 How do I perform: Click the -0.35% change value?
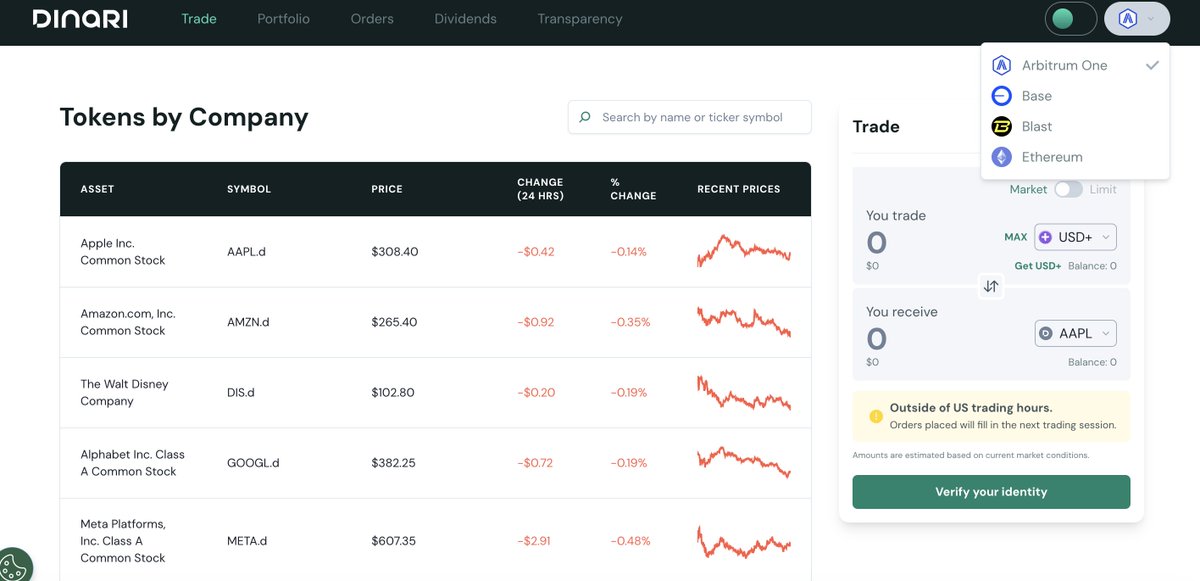tap(630, 322)
